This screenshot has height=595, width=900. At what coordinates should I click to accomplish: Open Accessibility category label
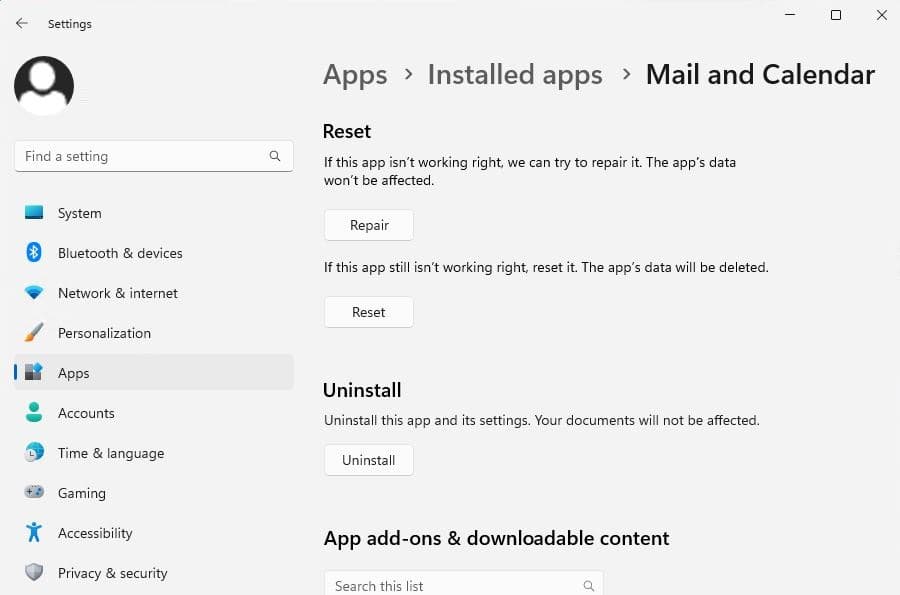click(x=95, y=533)
